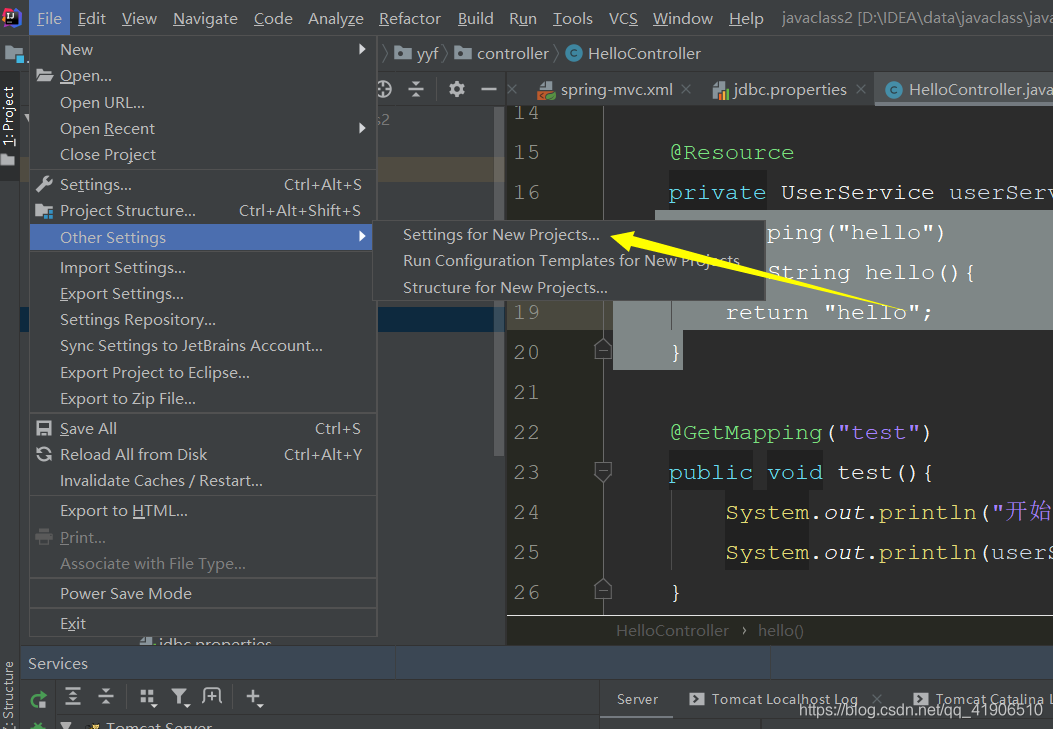The height and width of the screenshot is (729, 1053).
Task: Choose Export Project to Eclipse
Action: 203,373
